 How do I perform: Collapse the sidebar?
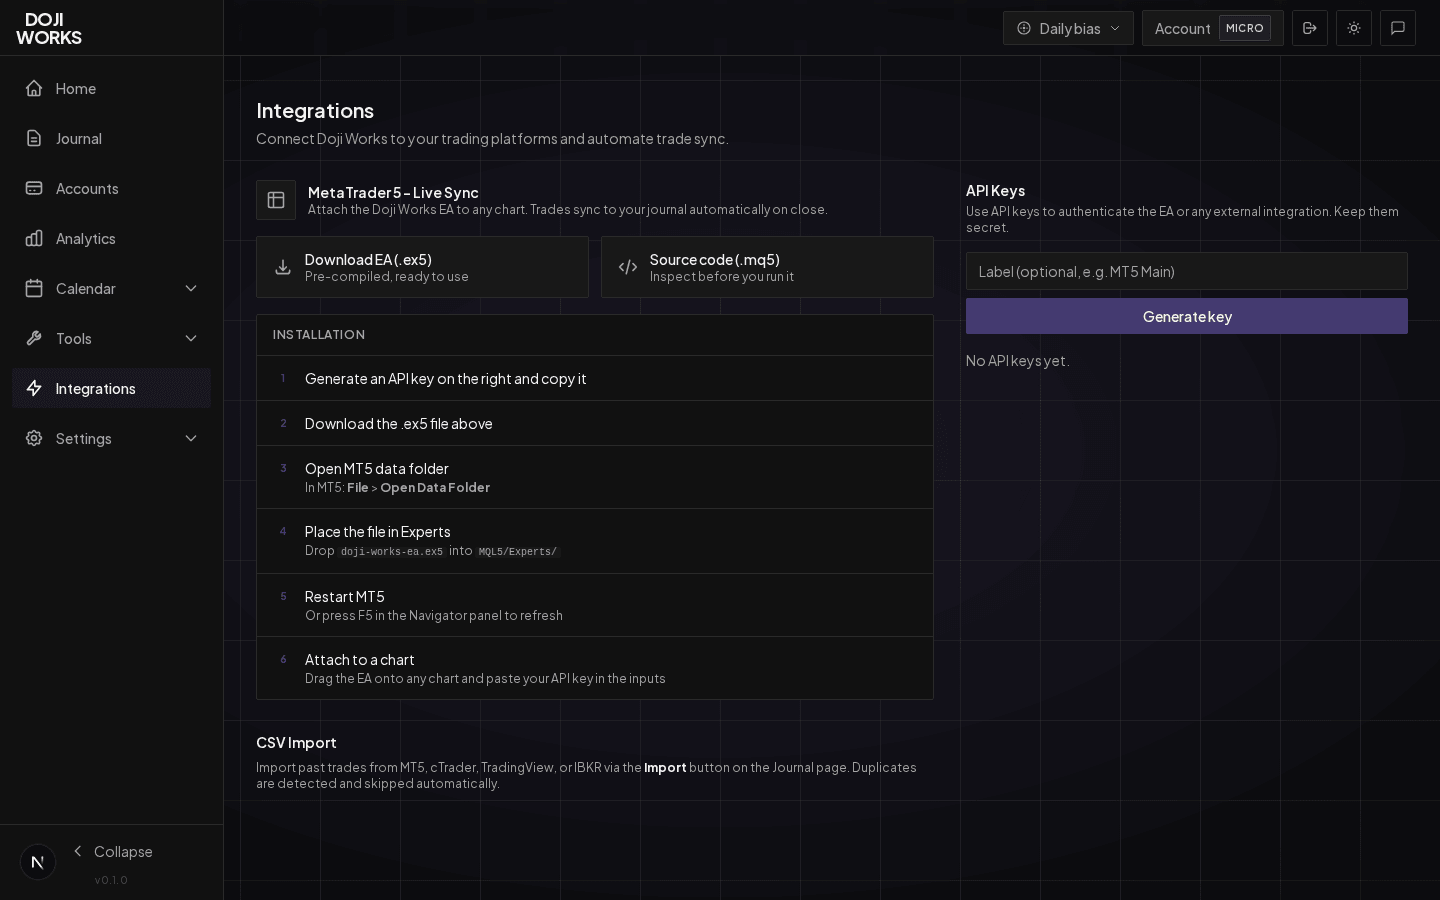(112, 852)
